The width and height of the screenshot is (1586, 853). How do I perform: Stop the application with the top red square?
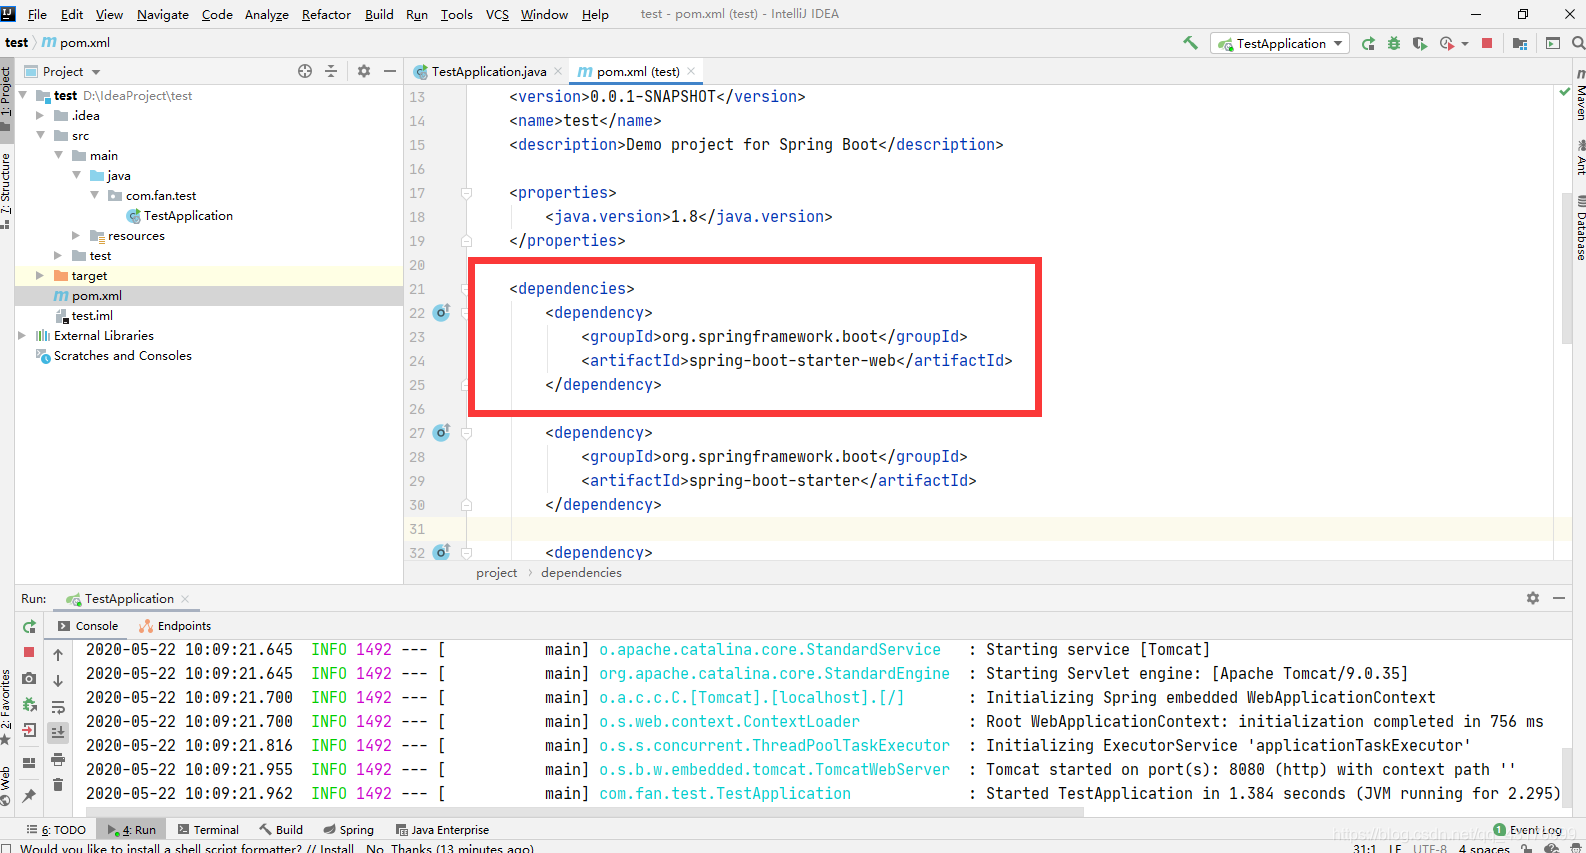pyautogui.click(x=1487, y=43)
